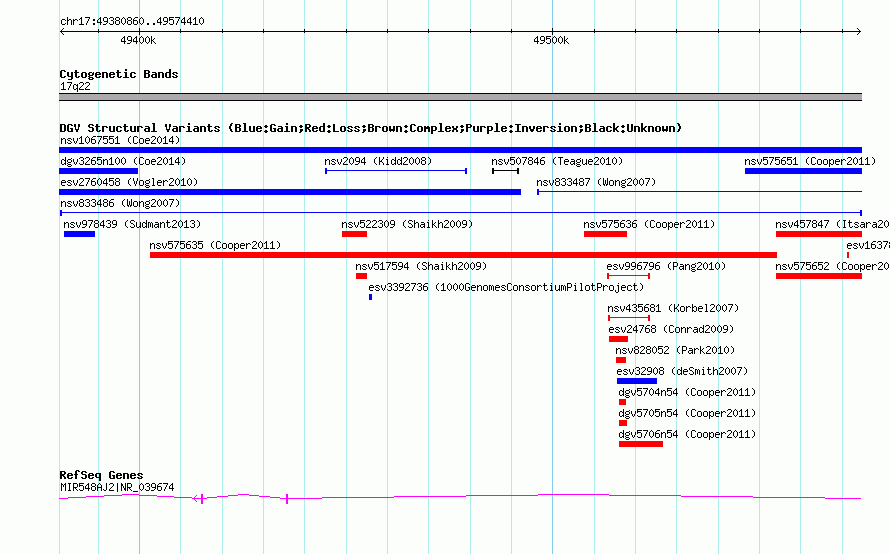Image resolution: width=890 pixels, height=554 pixels.
Task: Click nsv435681 (Korbel2007) label
Action: coord(673,308)
